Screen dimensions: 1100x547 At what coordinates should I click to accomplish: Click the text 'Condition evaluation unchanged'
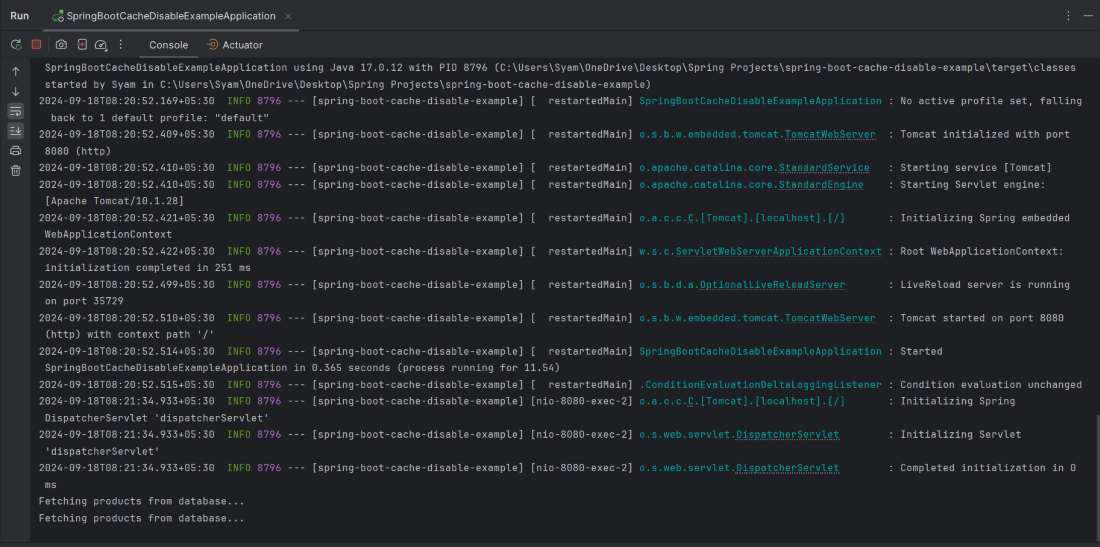click(x=991, y=385)
